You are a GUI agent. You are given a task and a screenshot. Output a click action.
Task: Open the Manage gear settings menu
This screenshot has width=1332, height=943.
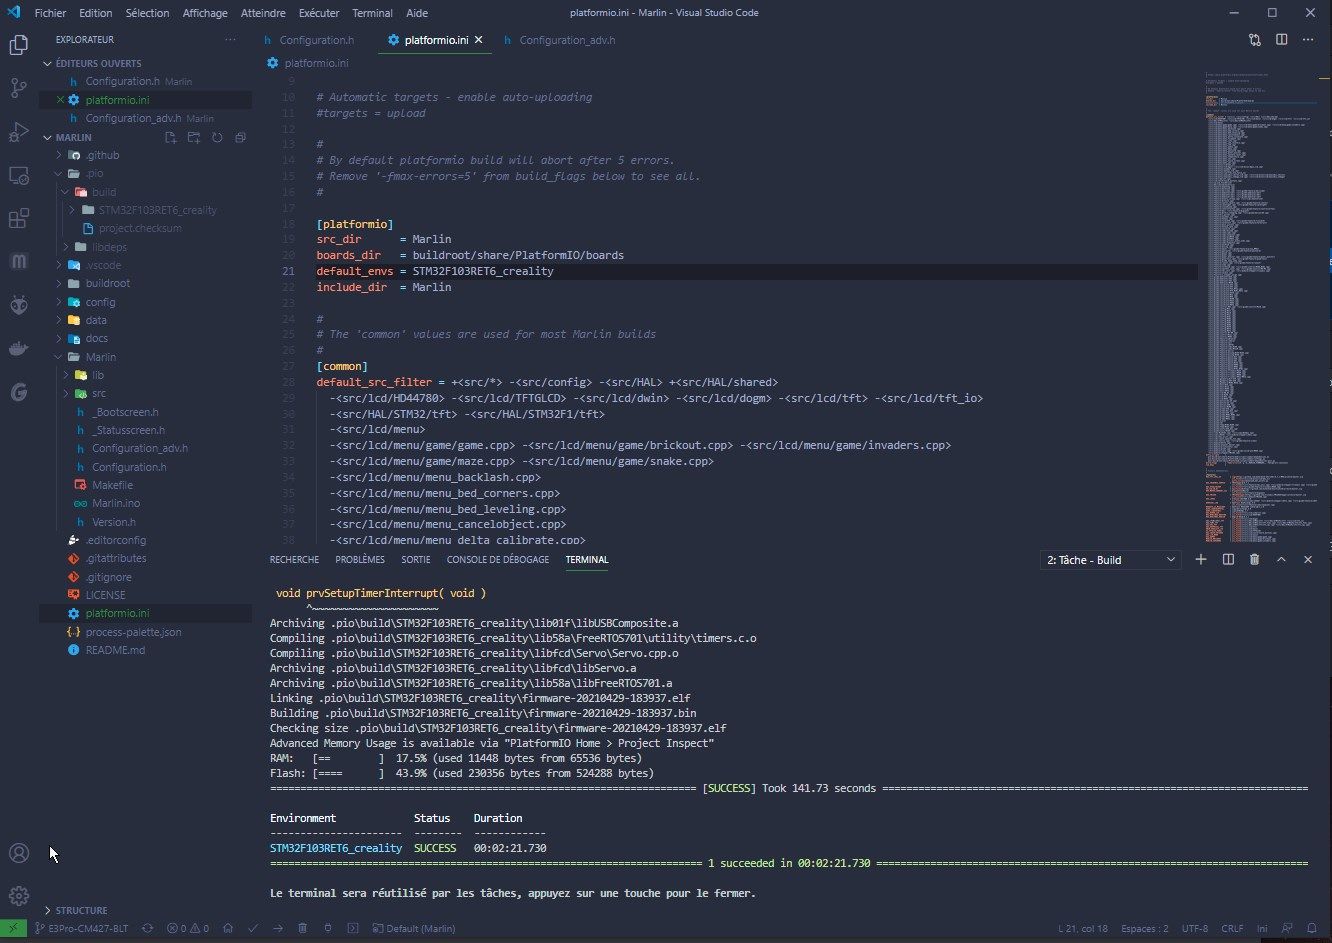(18, 896)
